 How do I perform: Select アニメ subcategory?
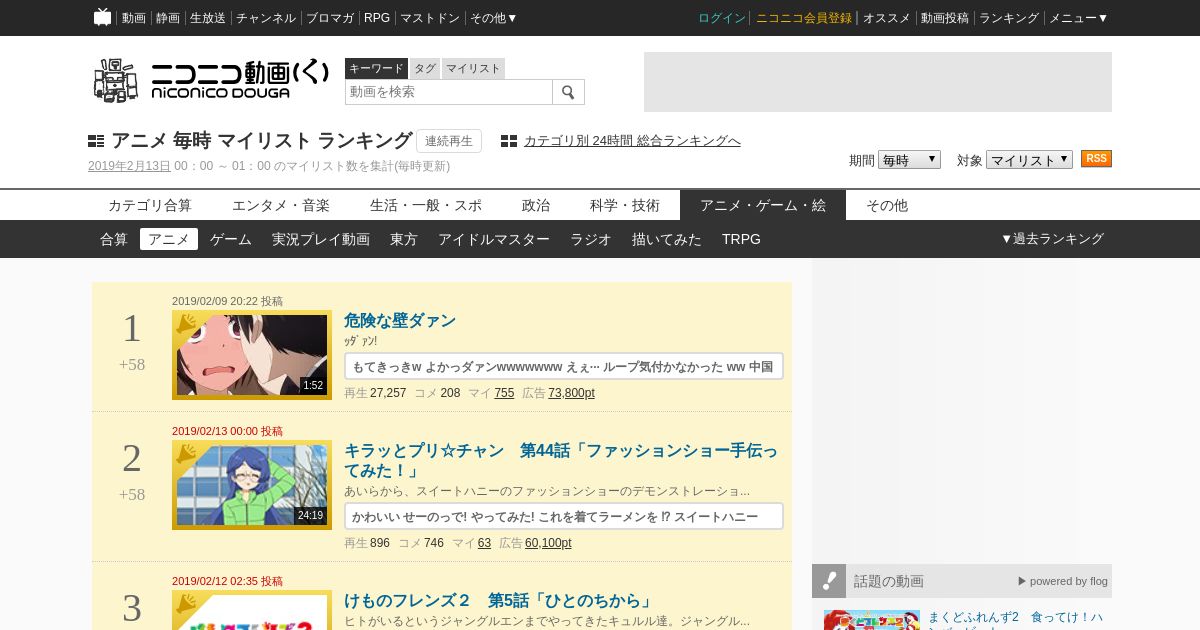(169, 239)
